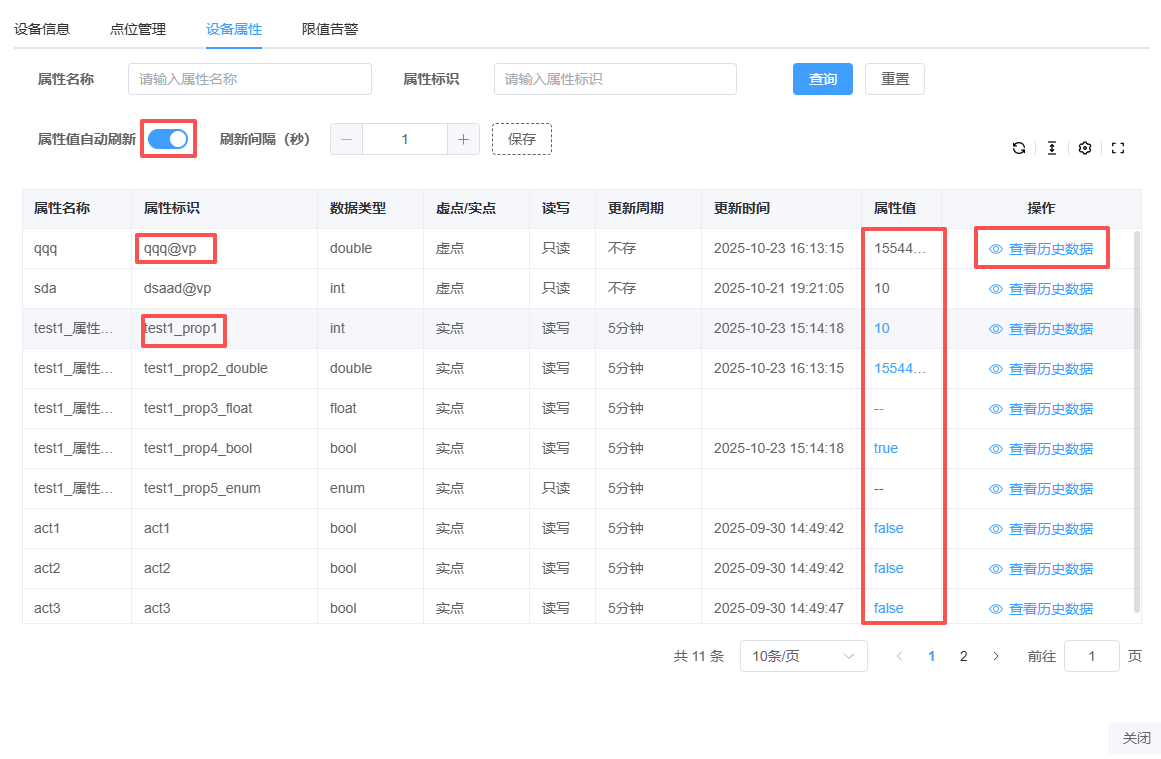Click false value of act3 row

pyautogui.click(x=889, y=608)
